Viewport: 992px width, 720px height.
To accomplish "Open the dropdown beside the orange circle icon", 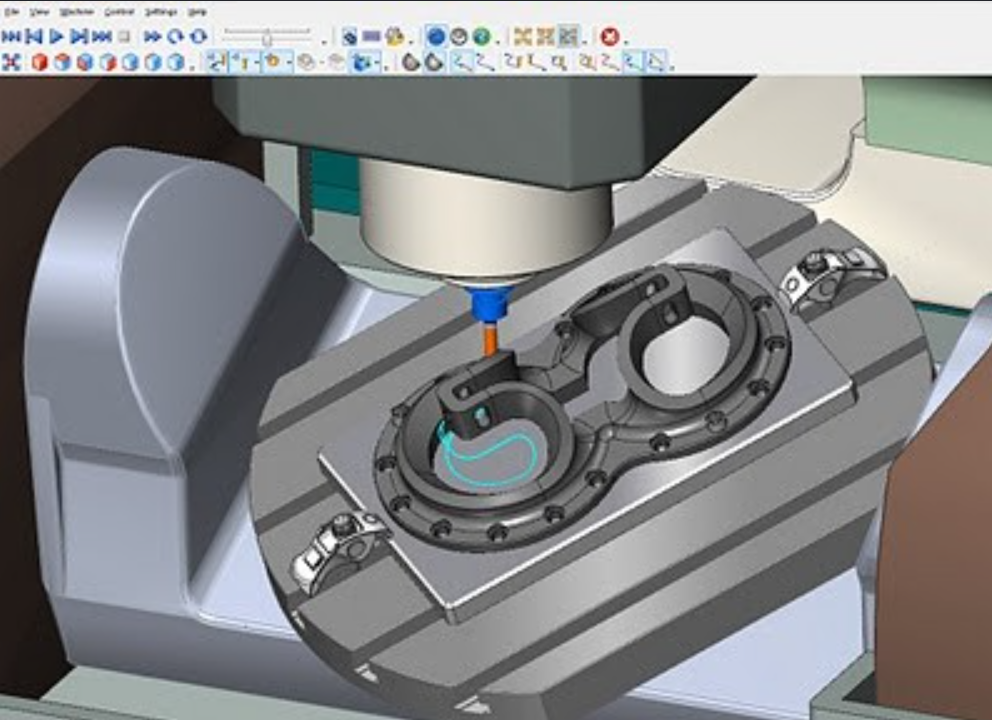I will point(290,62).
